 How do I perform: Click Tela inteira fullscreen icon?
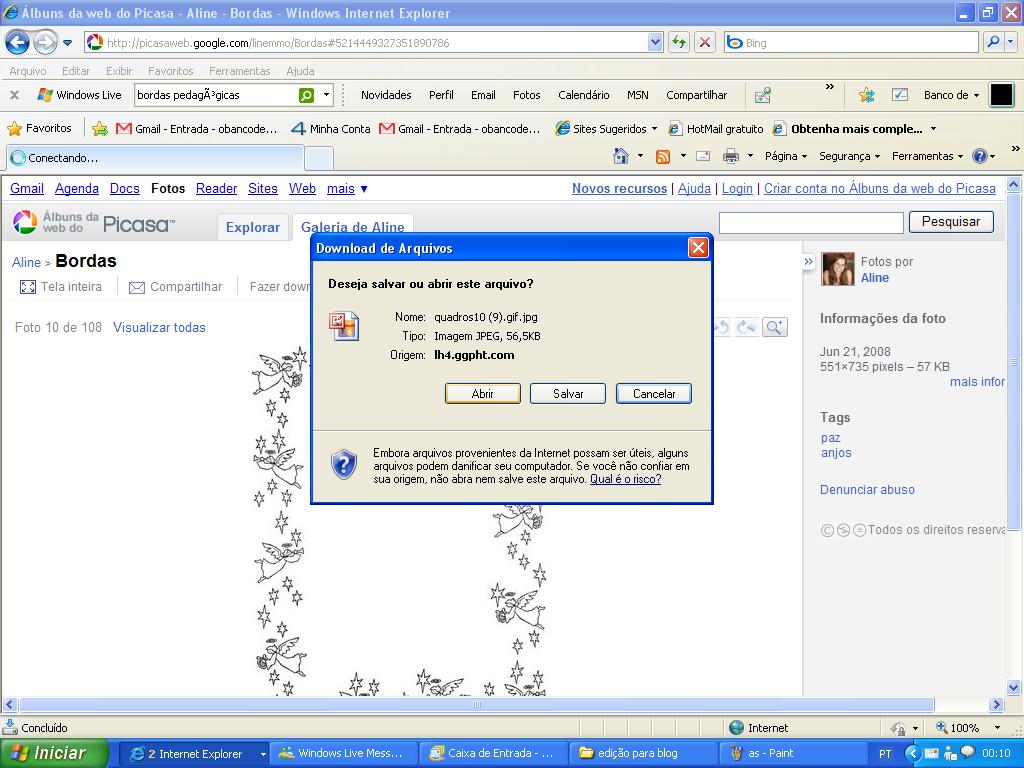(x=27, y=287)
